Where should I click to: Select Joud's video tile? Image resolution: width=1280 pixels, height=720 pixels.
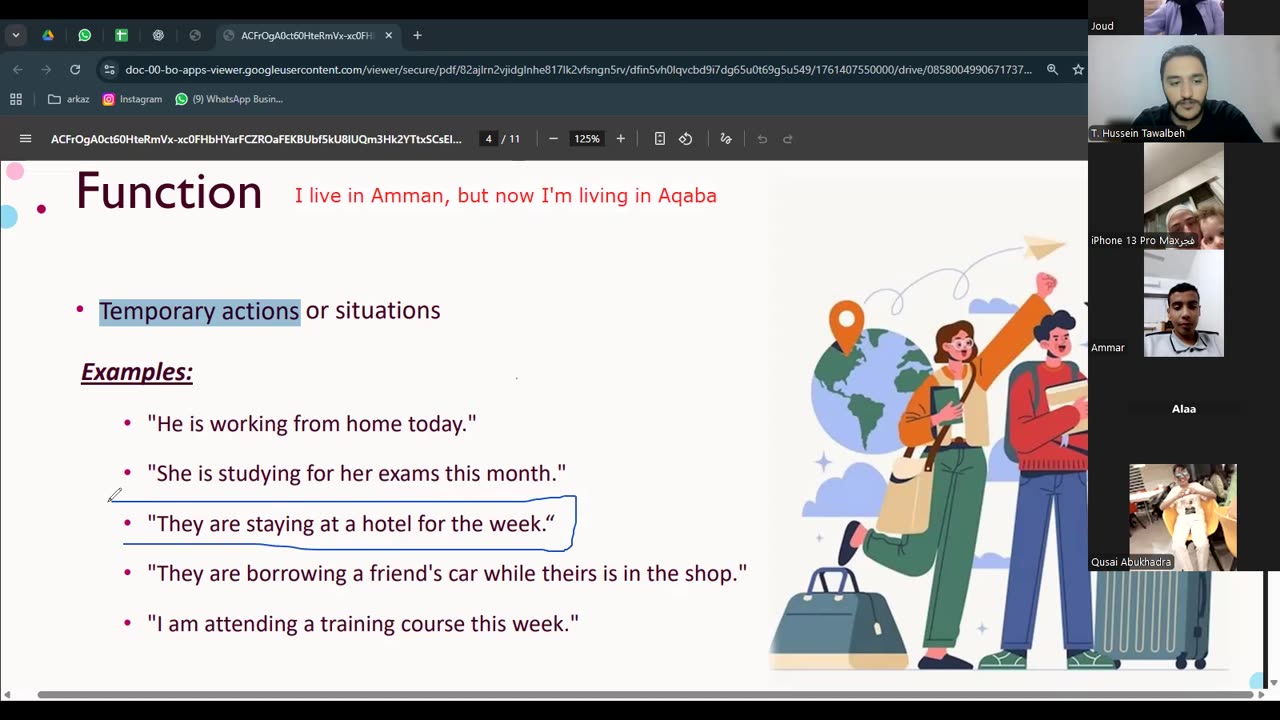click(x=1184, y=17)
